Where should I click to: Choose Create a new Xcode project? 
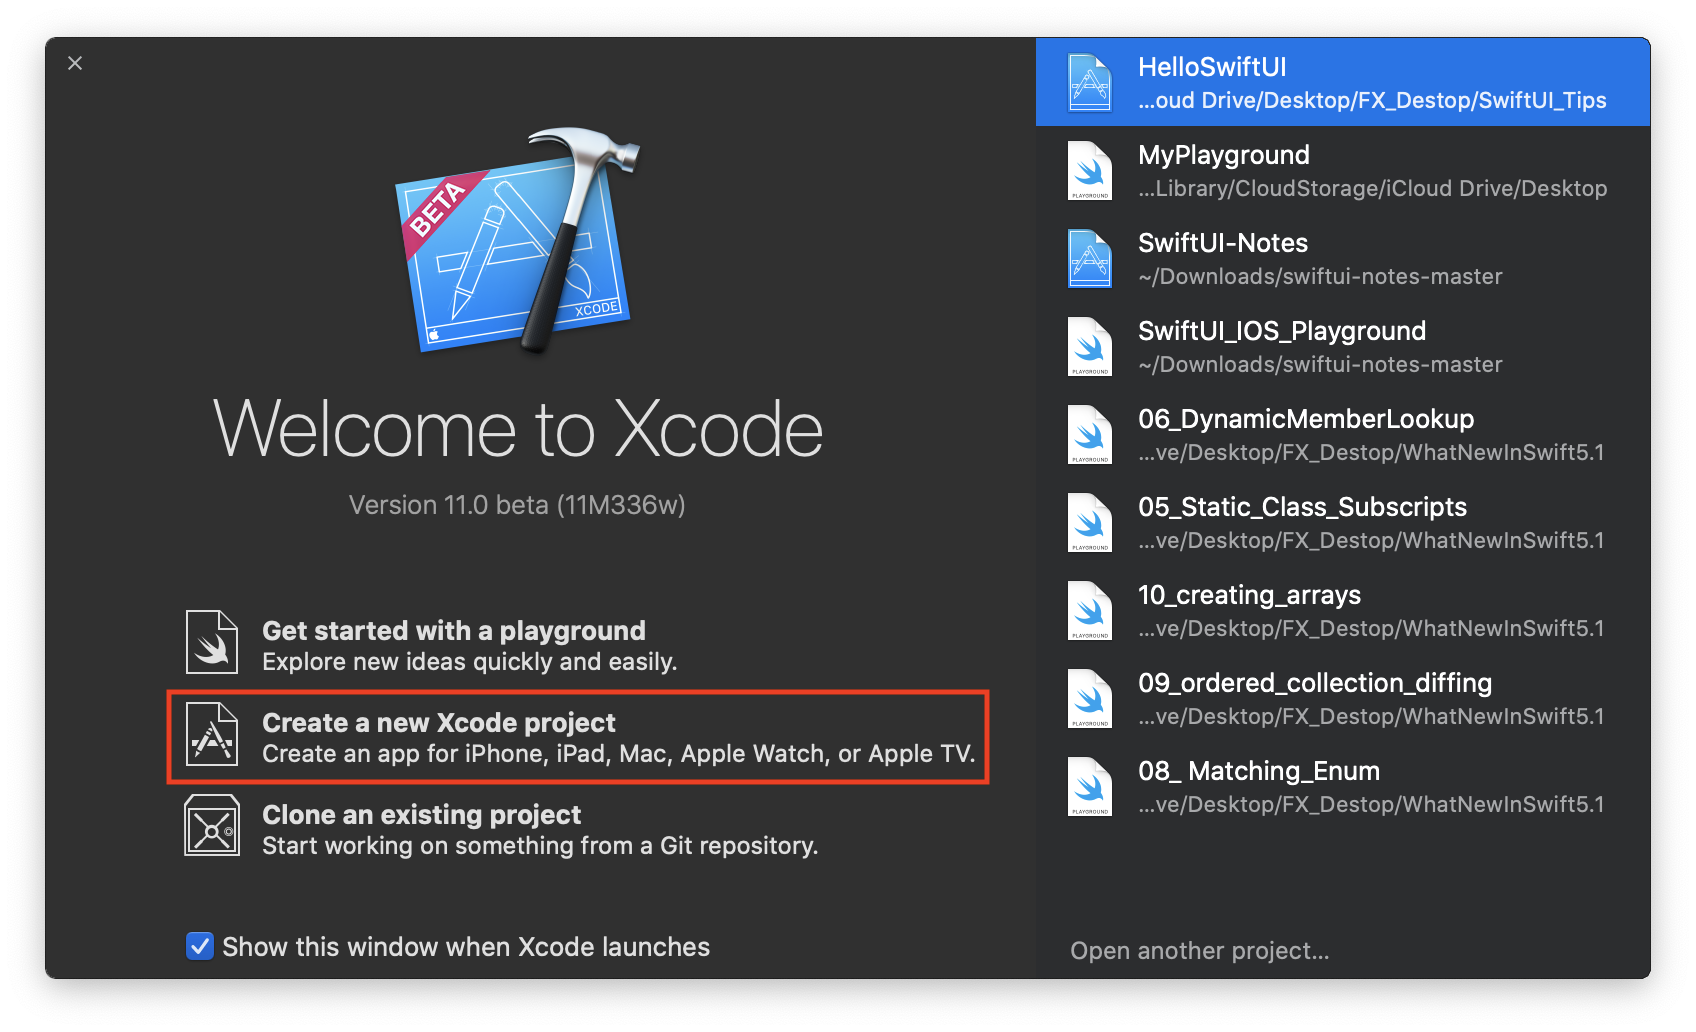[x=578, y=737]
